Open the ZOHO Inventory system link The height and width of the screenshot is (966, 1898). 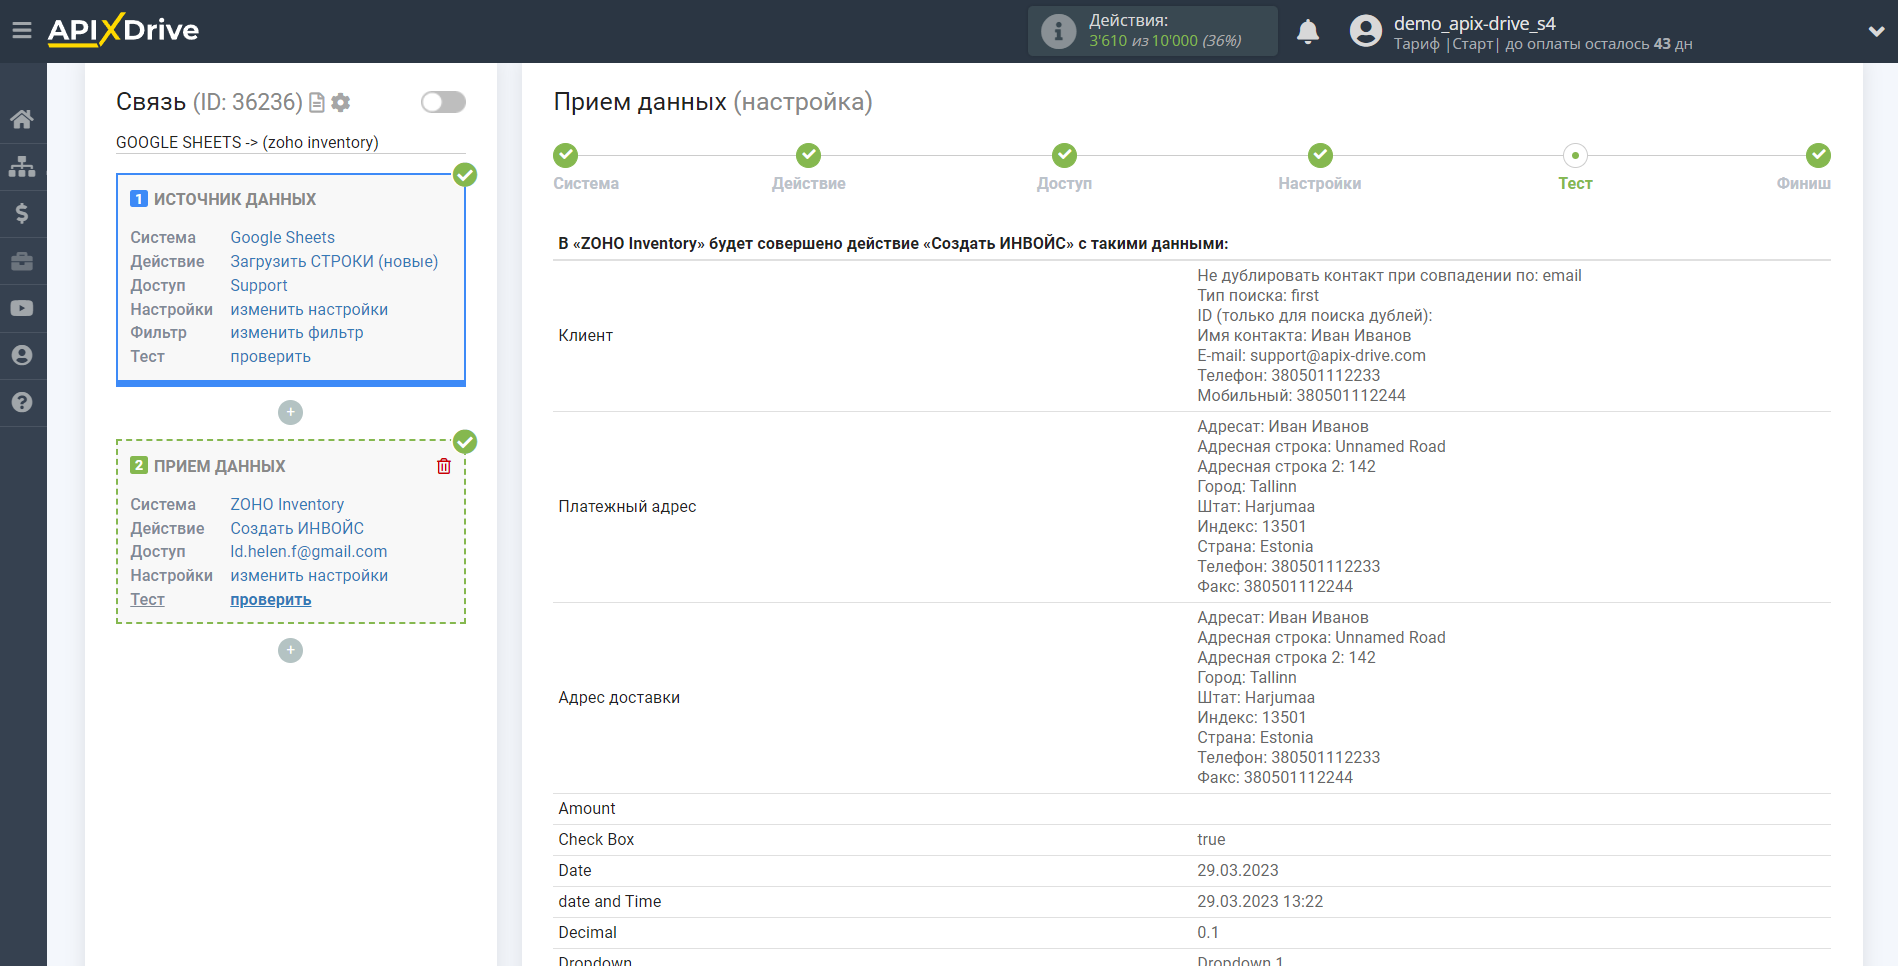[x=287, y=504]
